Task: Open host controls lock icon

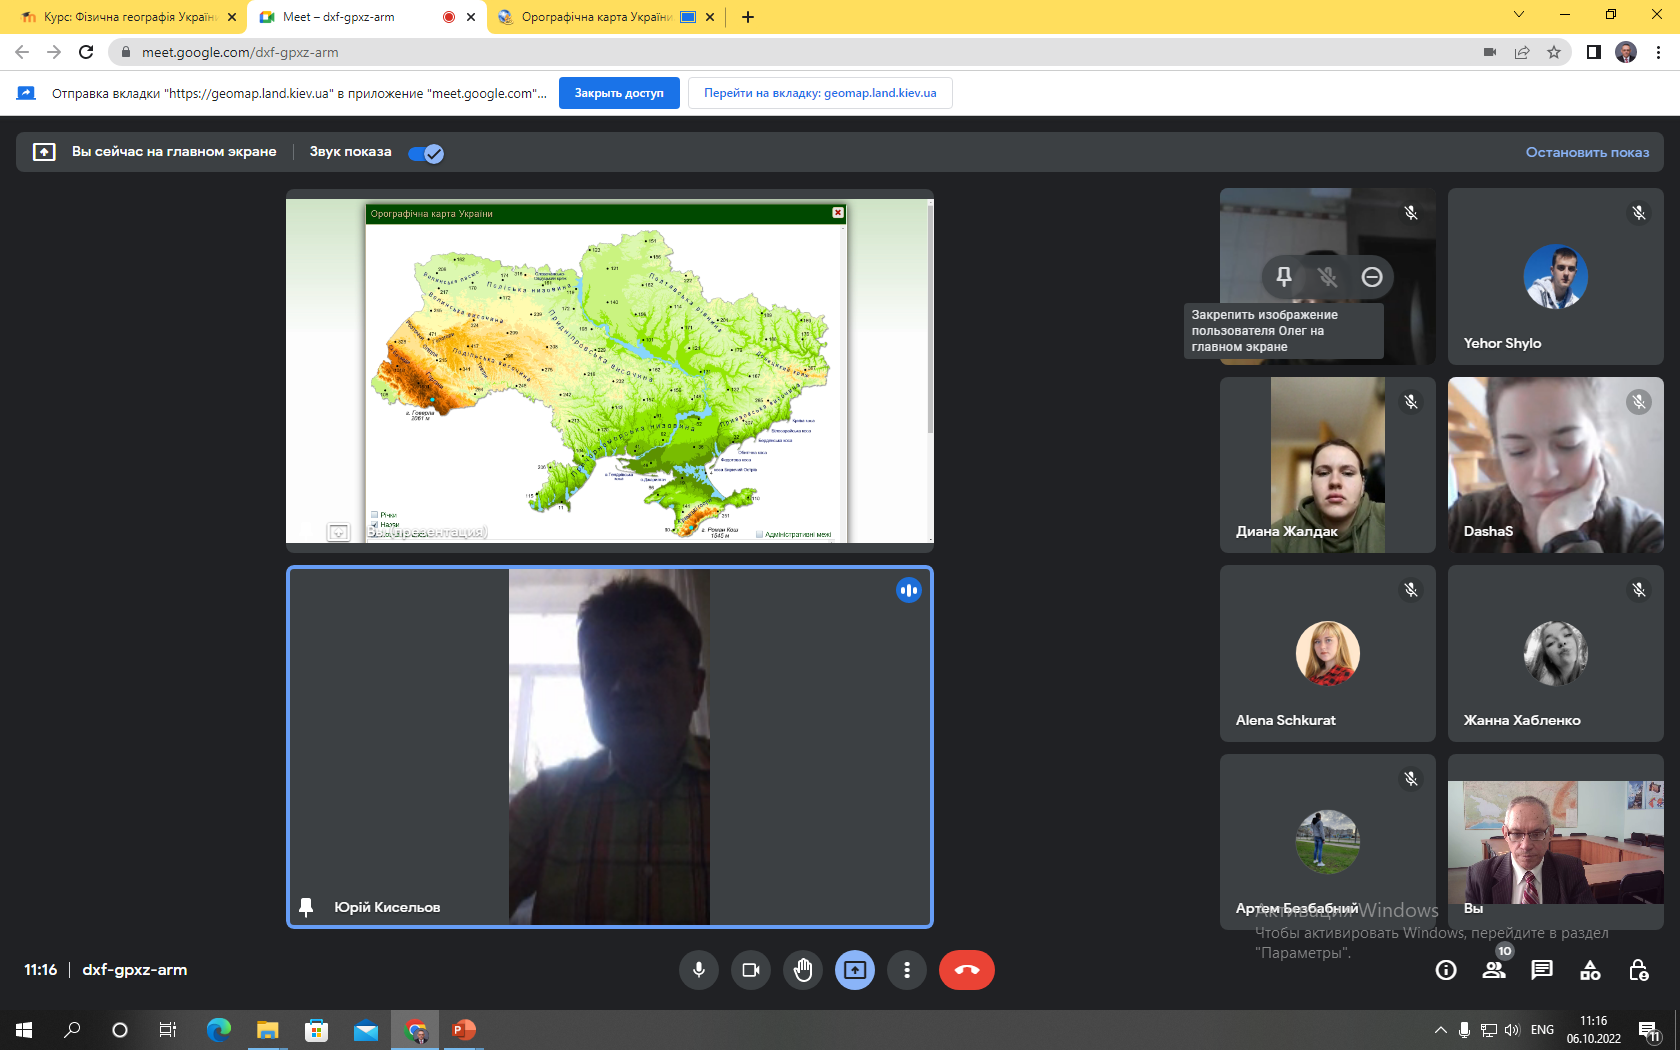Action: [1638, 970]
